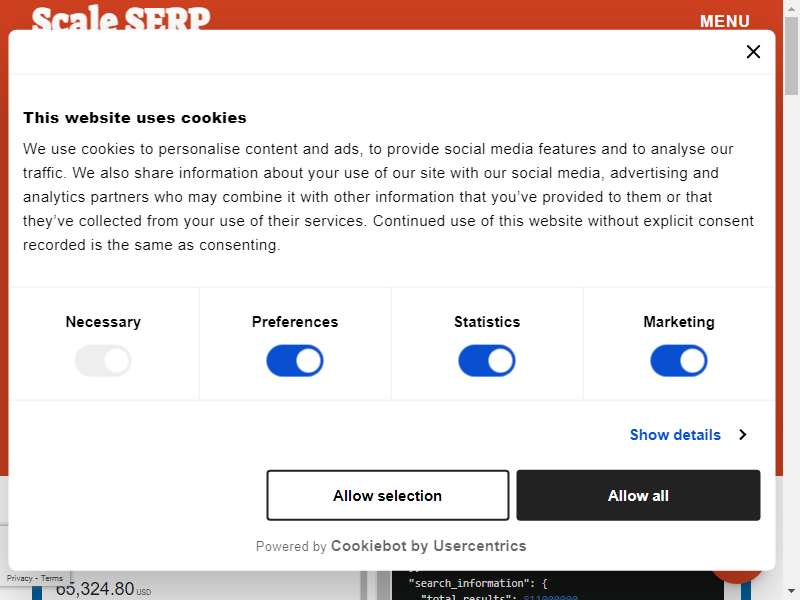Click the scrollbar up arrow
800x600 pixels.
(x=792, y=7)
